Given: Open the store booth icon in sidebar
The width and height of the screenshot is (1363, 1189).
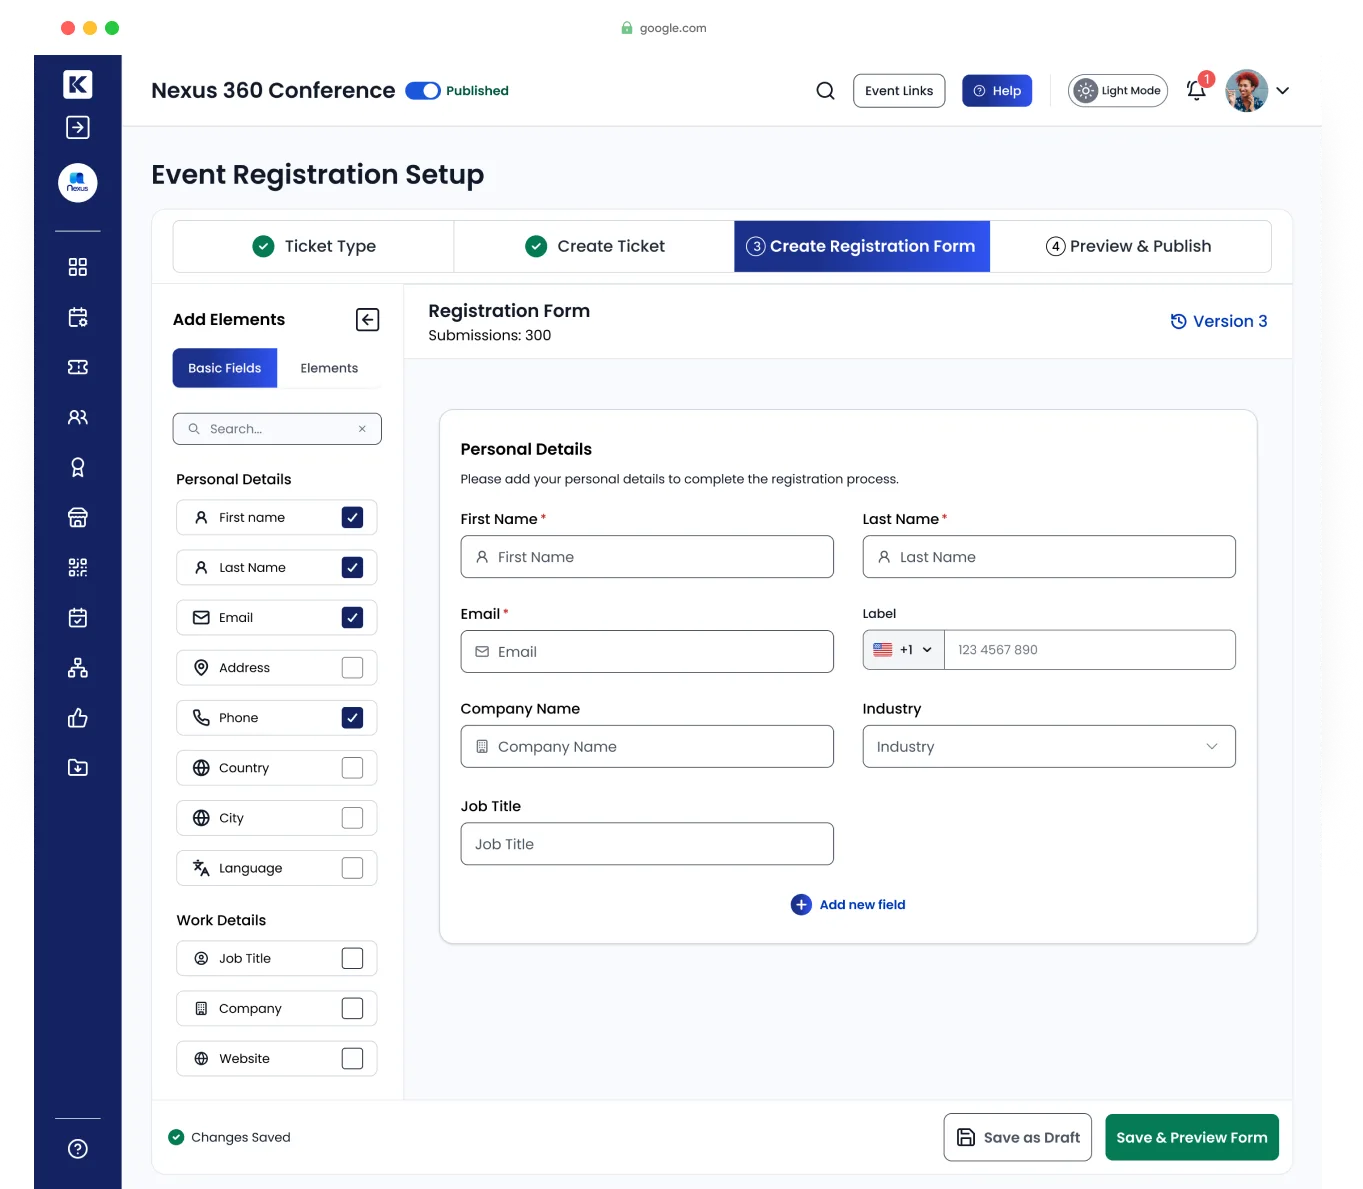Looking at the screenshot, I should [x=78, y=517].
